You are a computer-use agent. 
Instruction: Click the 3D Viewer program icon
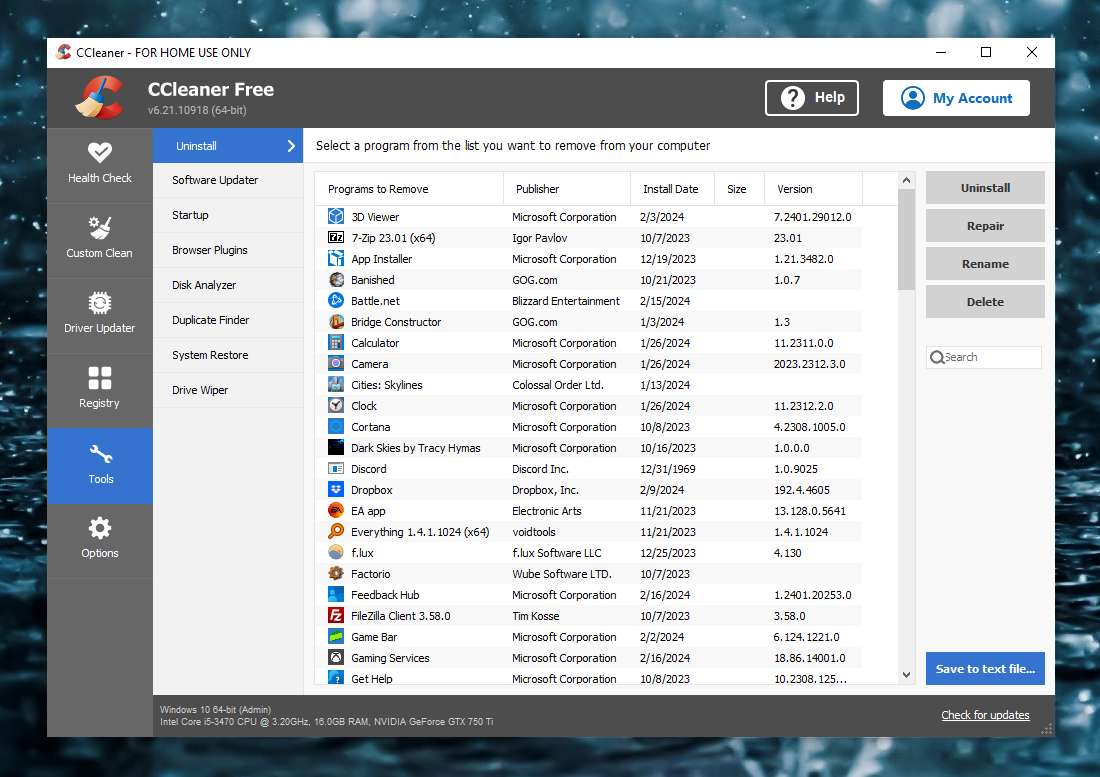click(x=336, y=217)
